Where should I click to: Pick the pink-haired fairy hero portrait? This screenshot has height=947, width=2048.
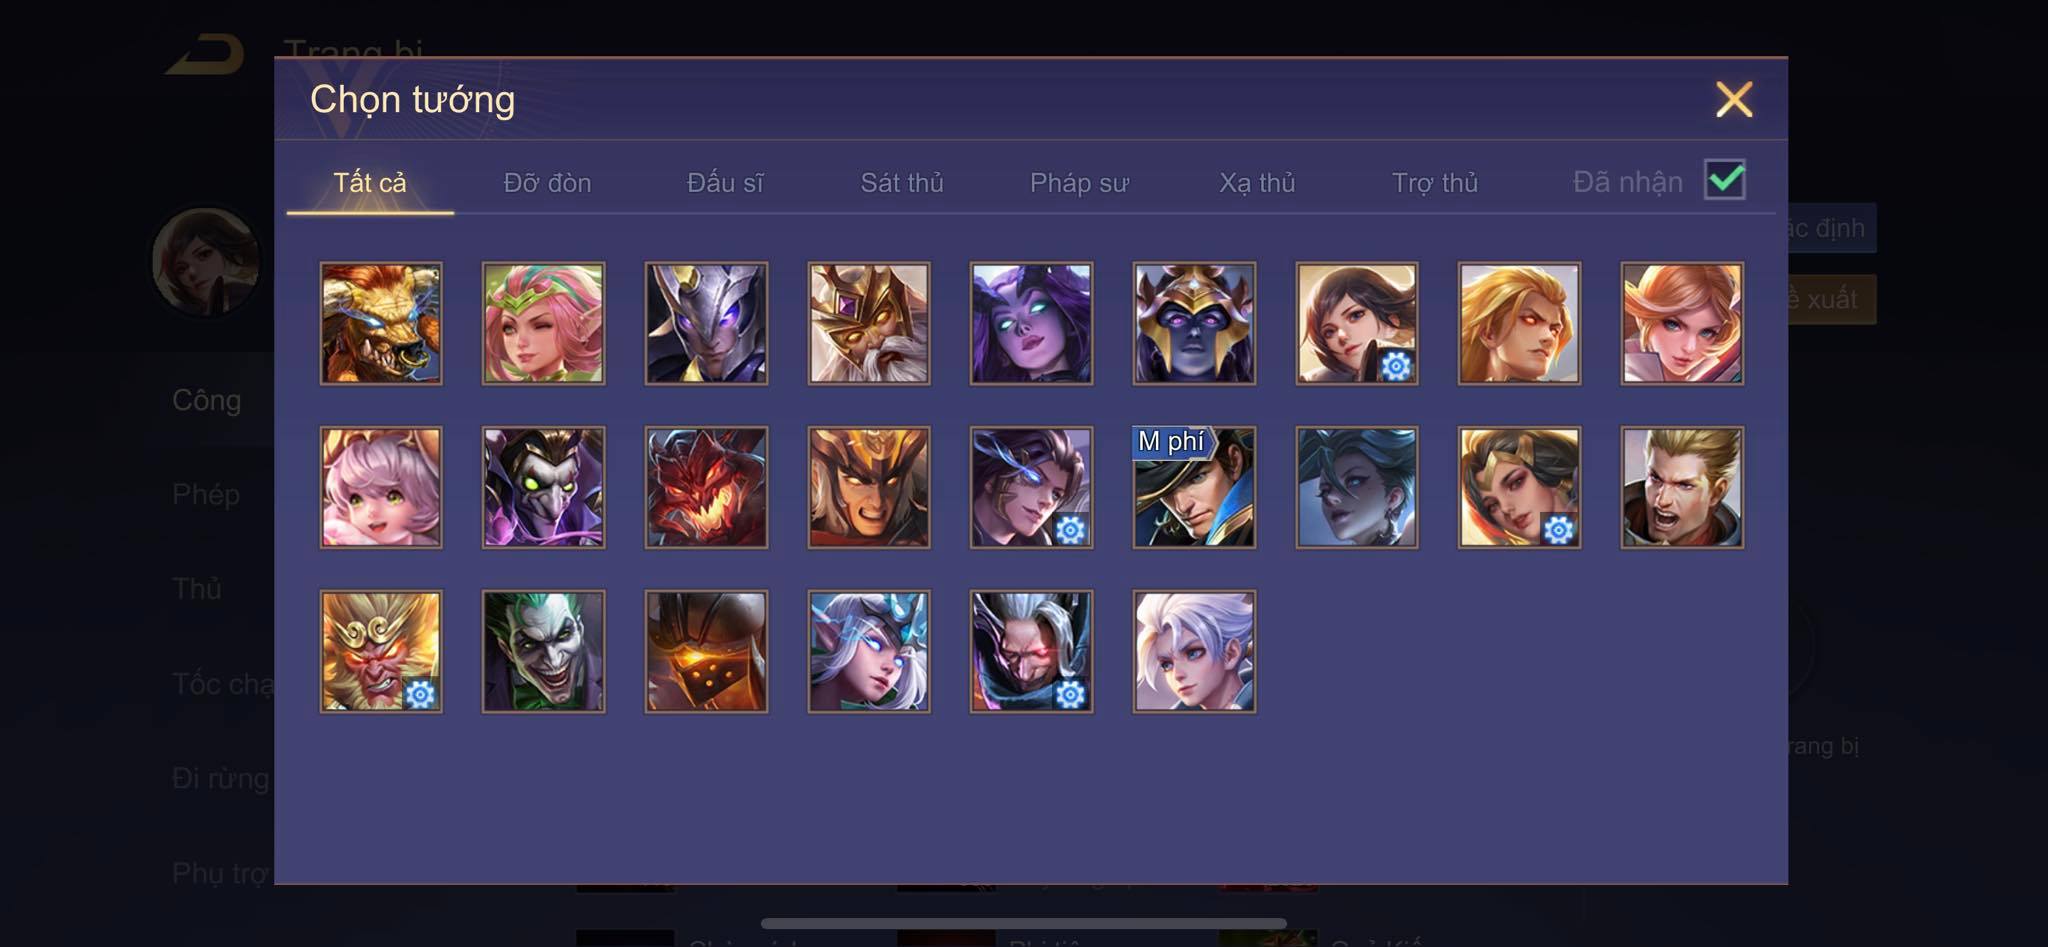(543, 323)
